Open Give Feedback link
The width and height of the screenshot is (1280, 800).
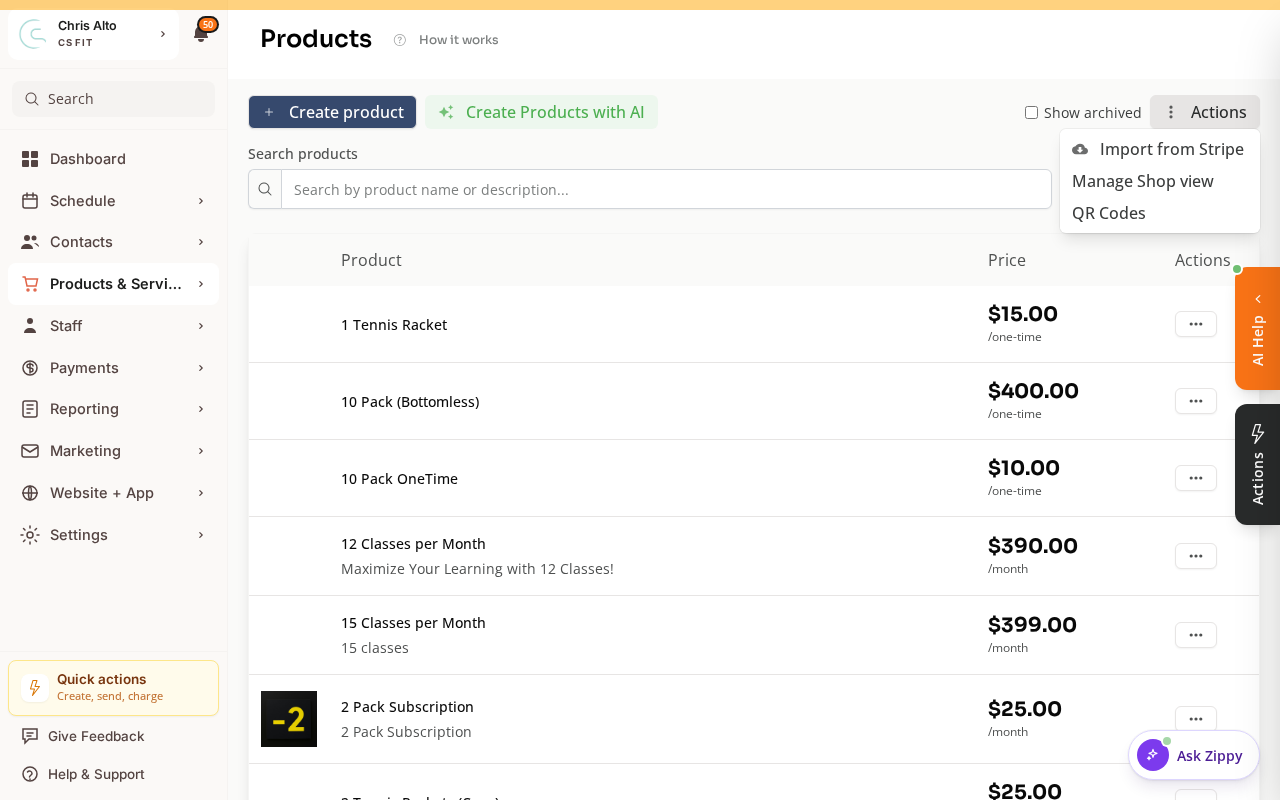(96, 736)
